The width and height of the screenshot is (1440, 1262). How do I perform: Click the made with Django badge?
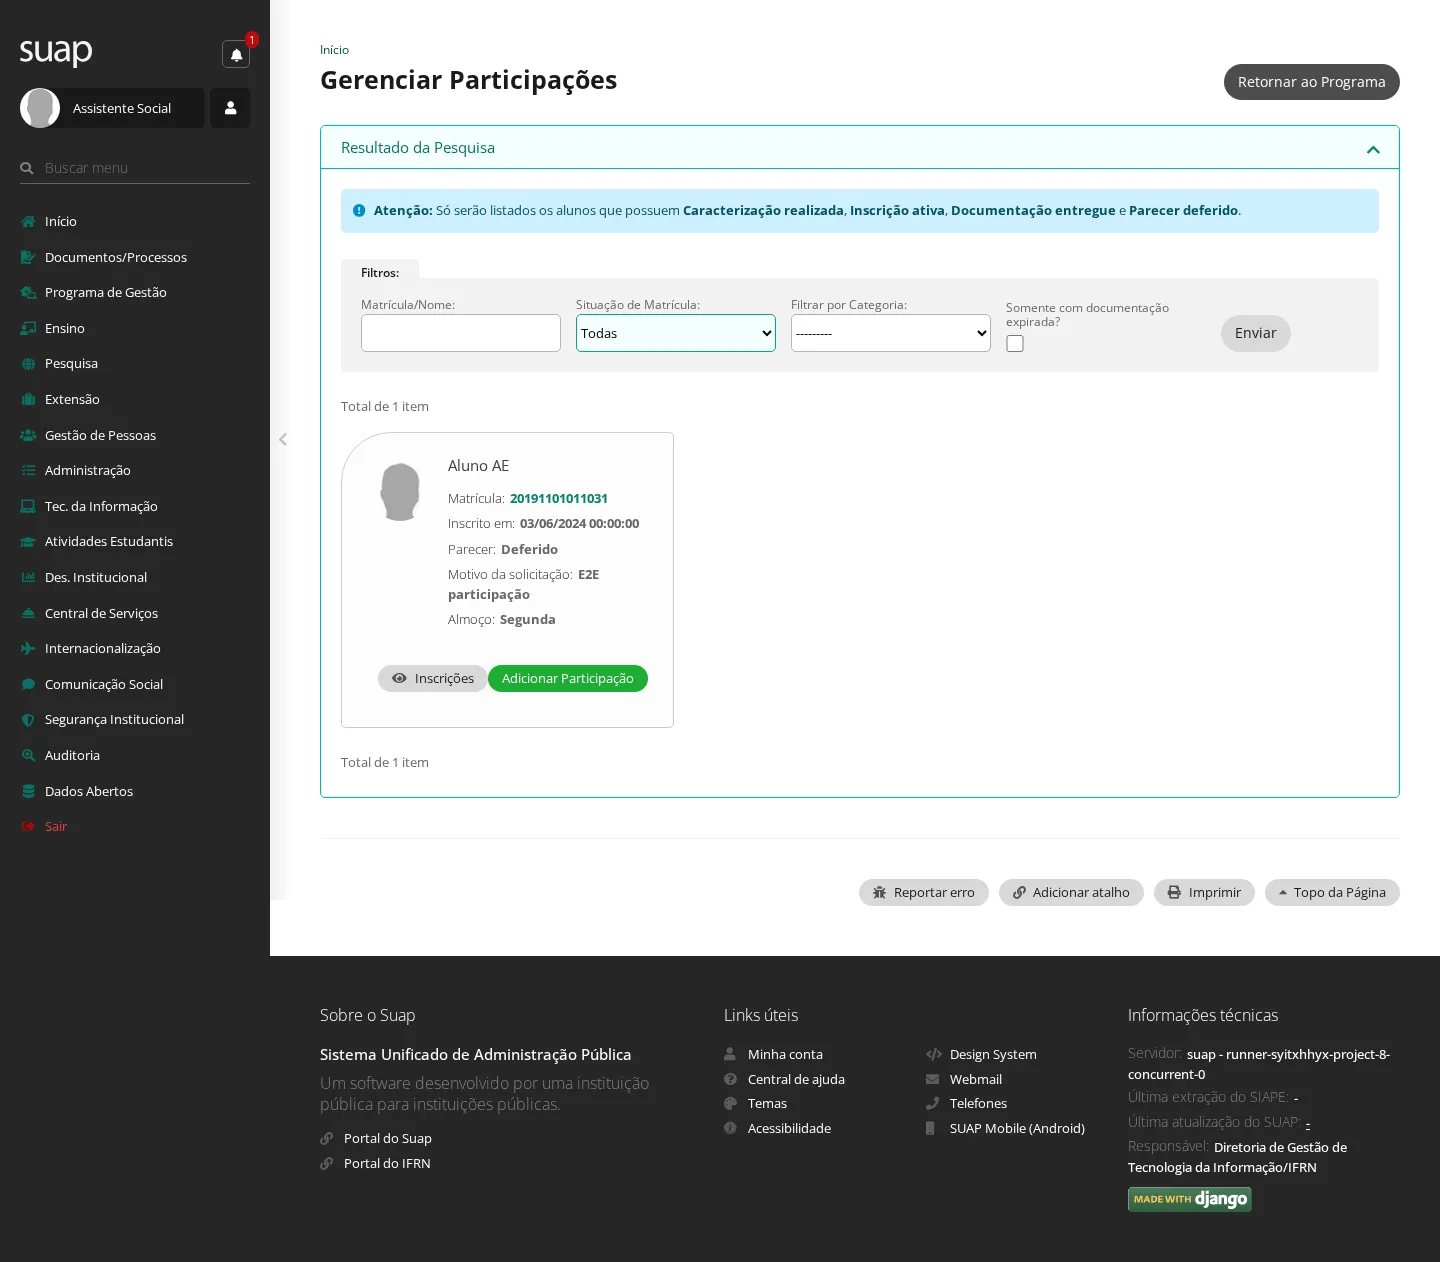pyautogui.click(x=1189, y=1199)
